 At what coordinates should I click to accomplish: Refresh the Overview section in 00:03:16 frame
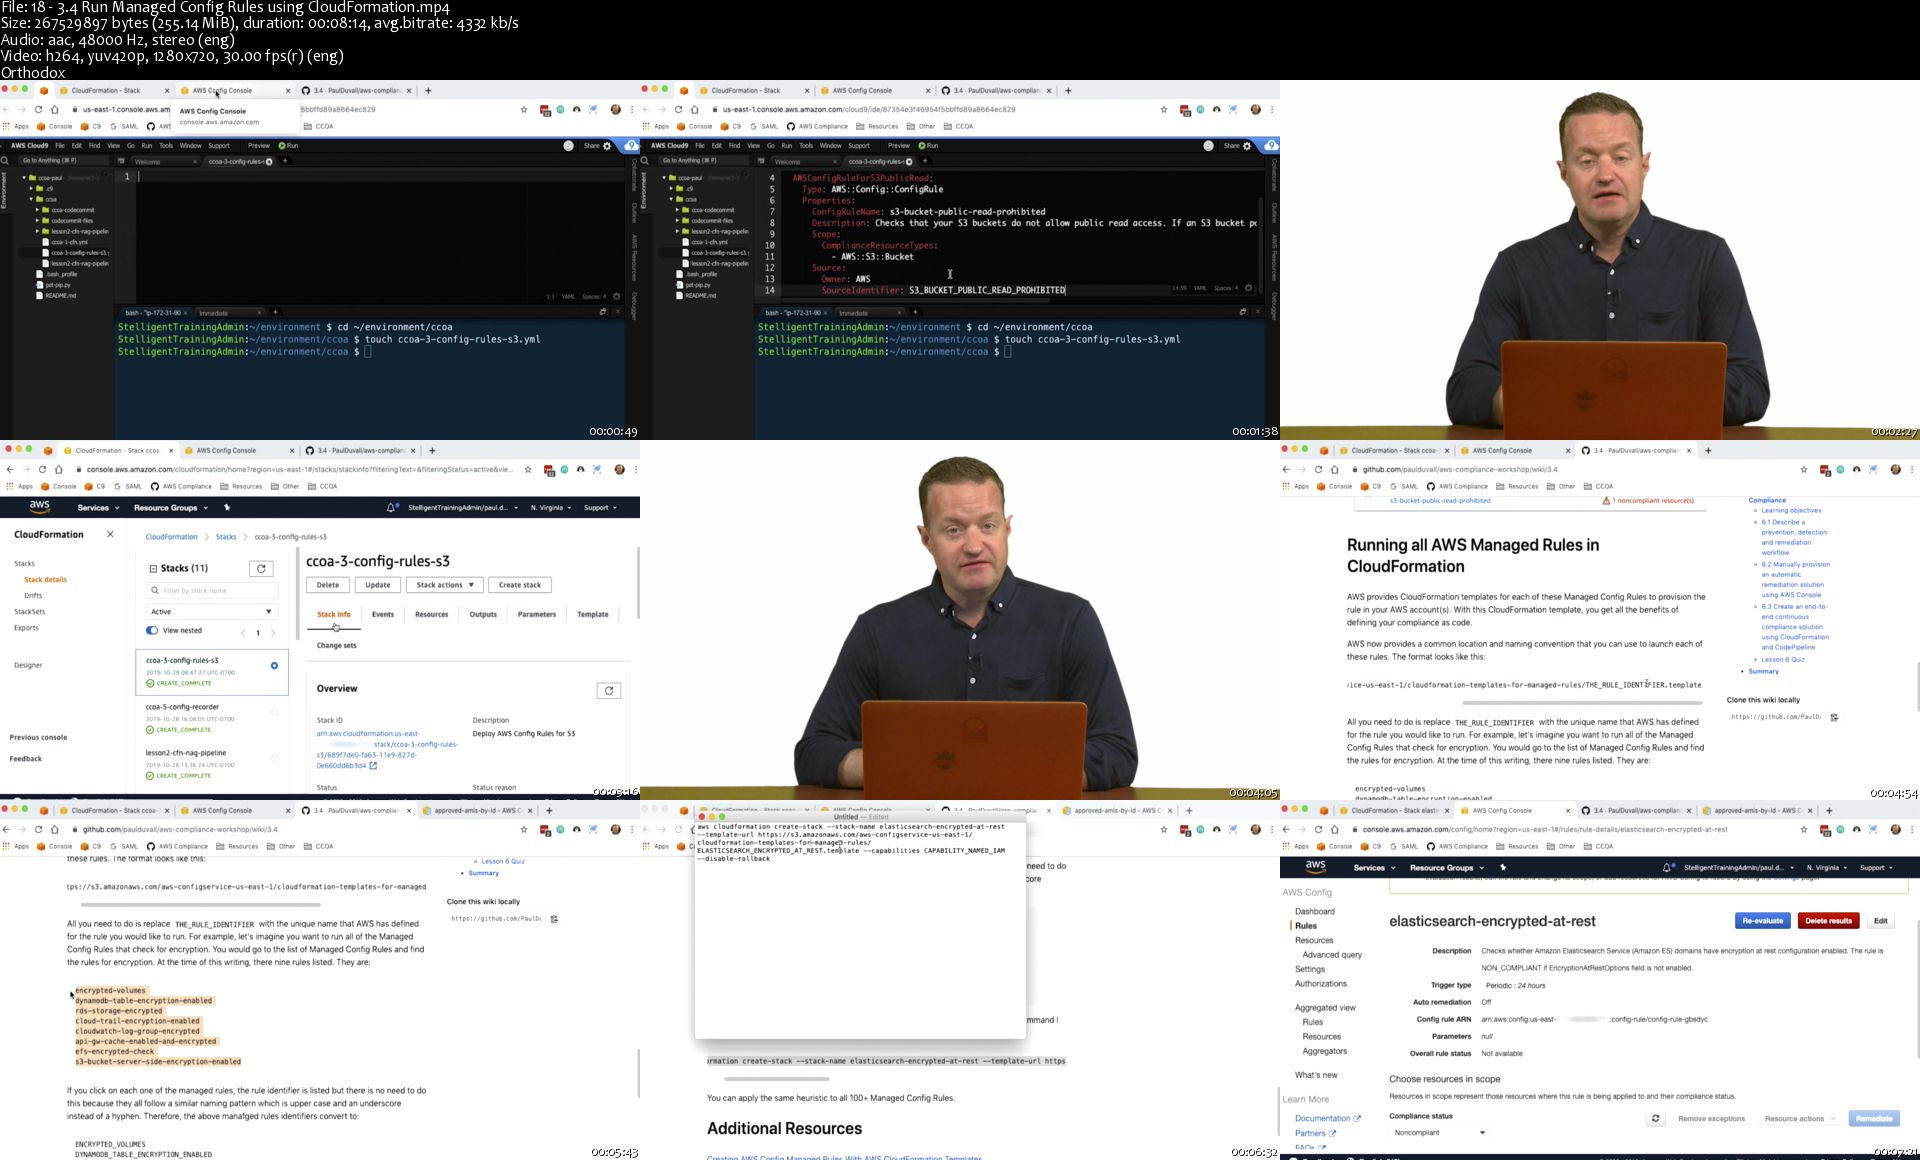click(x=609, y=691)
